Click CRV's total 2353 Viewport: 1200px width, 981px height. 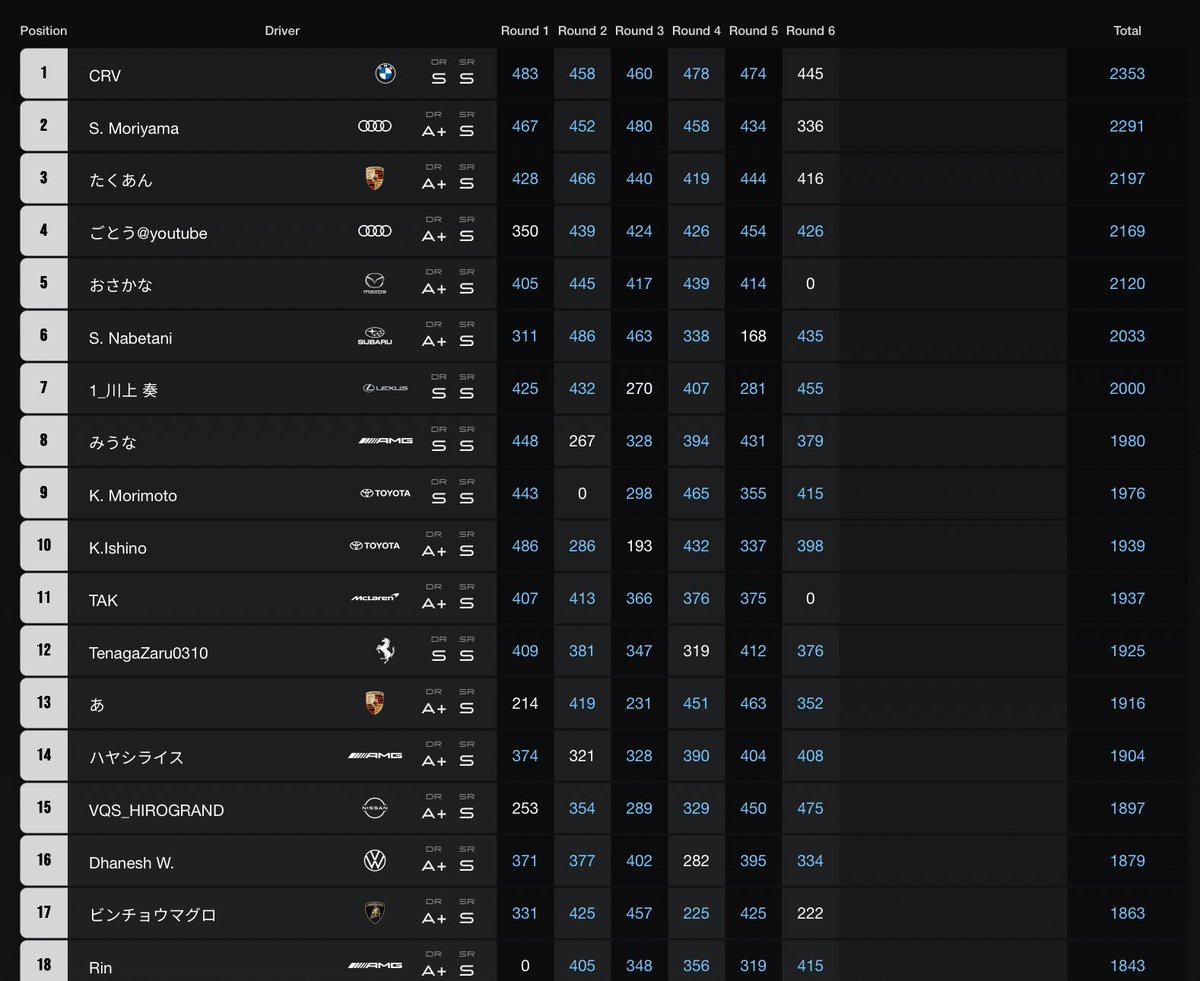tap(1127, 74)
